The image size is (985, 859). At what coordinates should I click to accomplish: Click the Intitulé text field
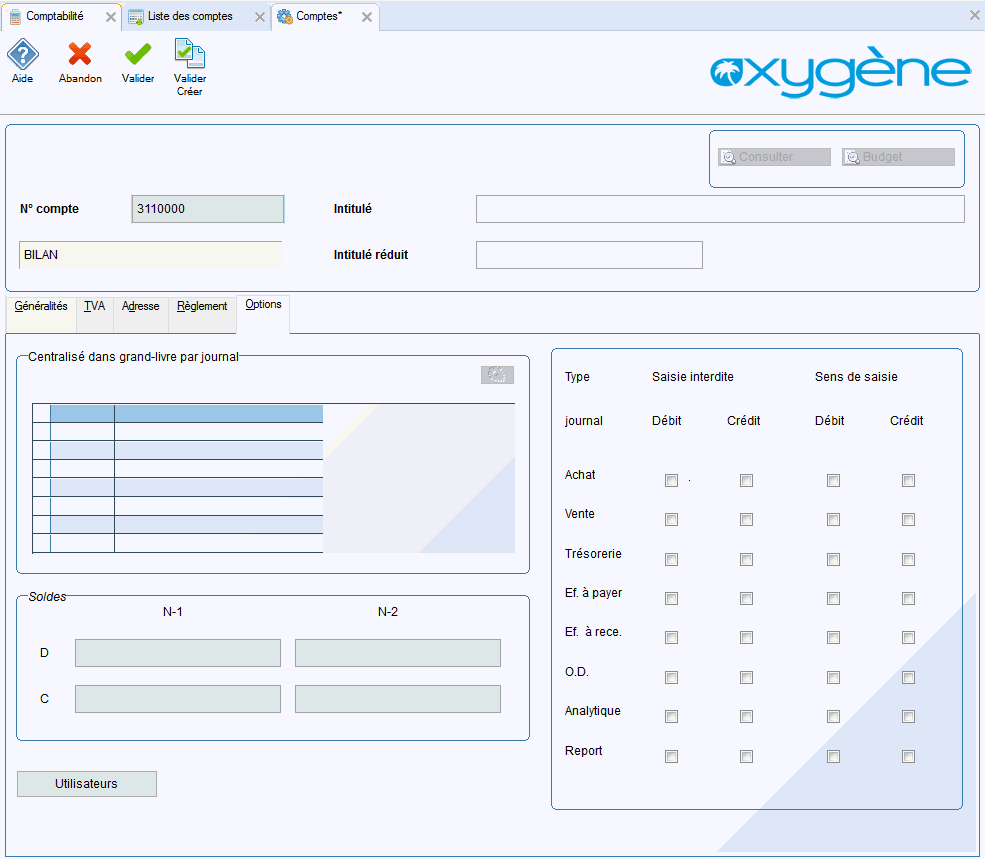(720, 209)
